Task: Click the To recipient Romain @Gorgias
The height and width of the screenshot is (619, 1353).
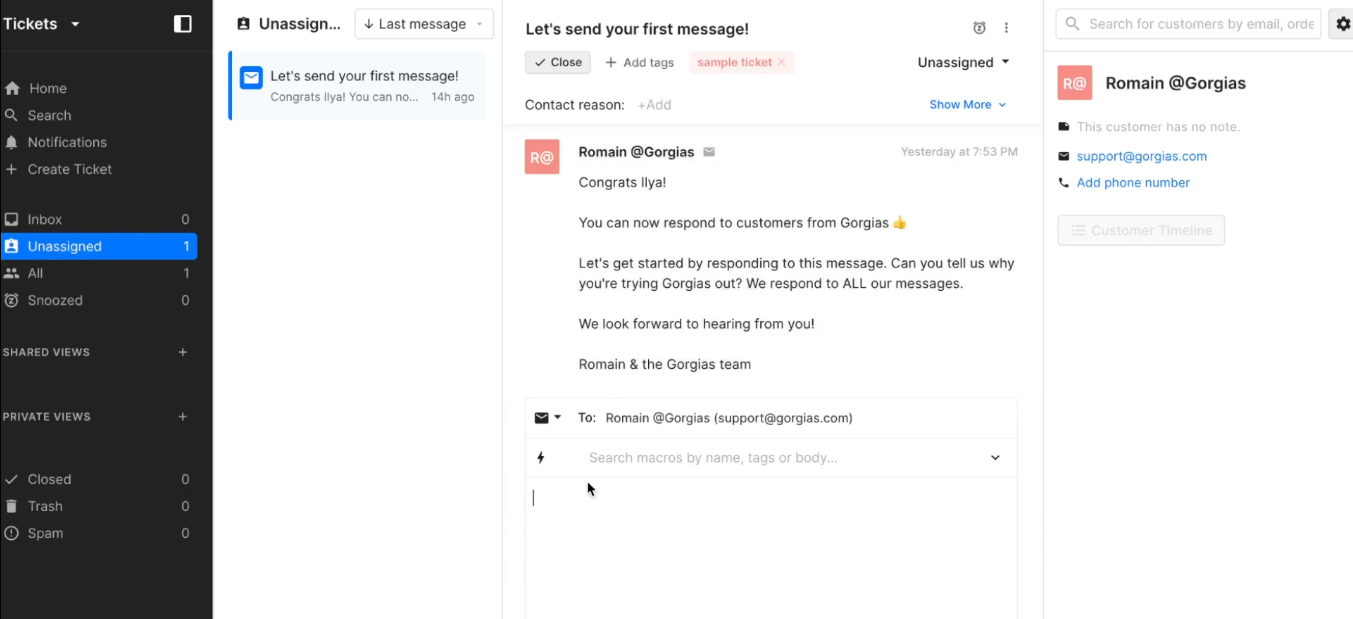Action: 729,418
